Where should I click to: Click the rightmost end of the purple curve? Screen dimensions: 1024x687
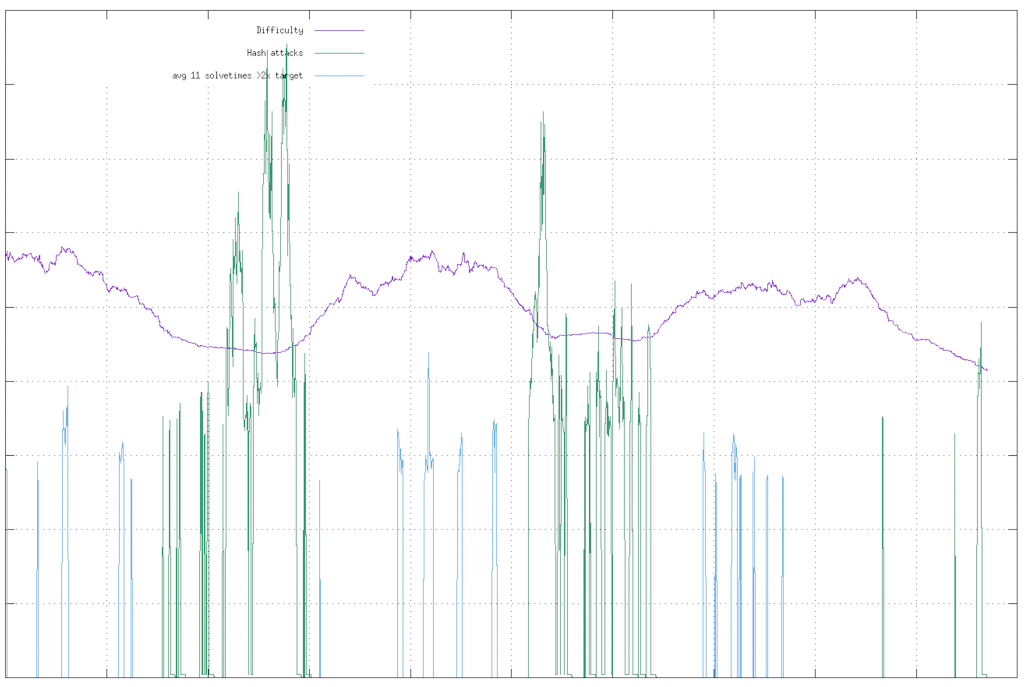click(985, 372)
